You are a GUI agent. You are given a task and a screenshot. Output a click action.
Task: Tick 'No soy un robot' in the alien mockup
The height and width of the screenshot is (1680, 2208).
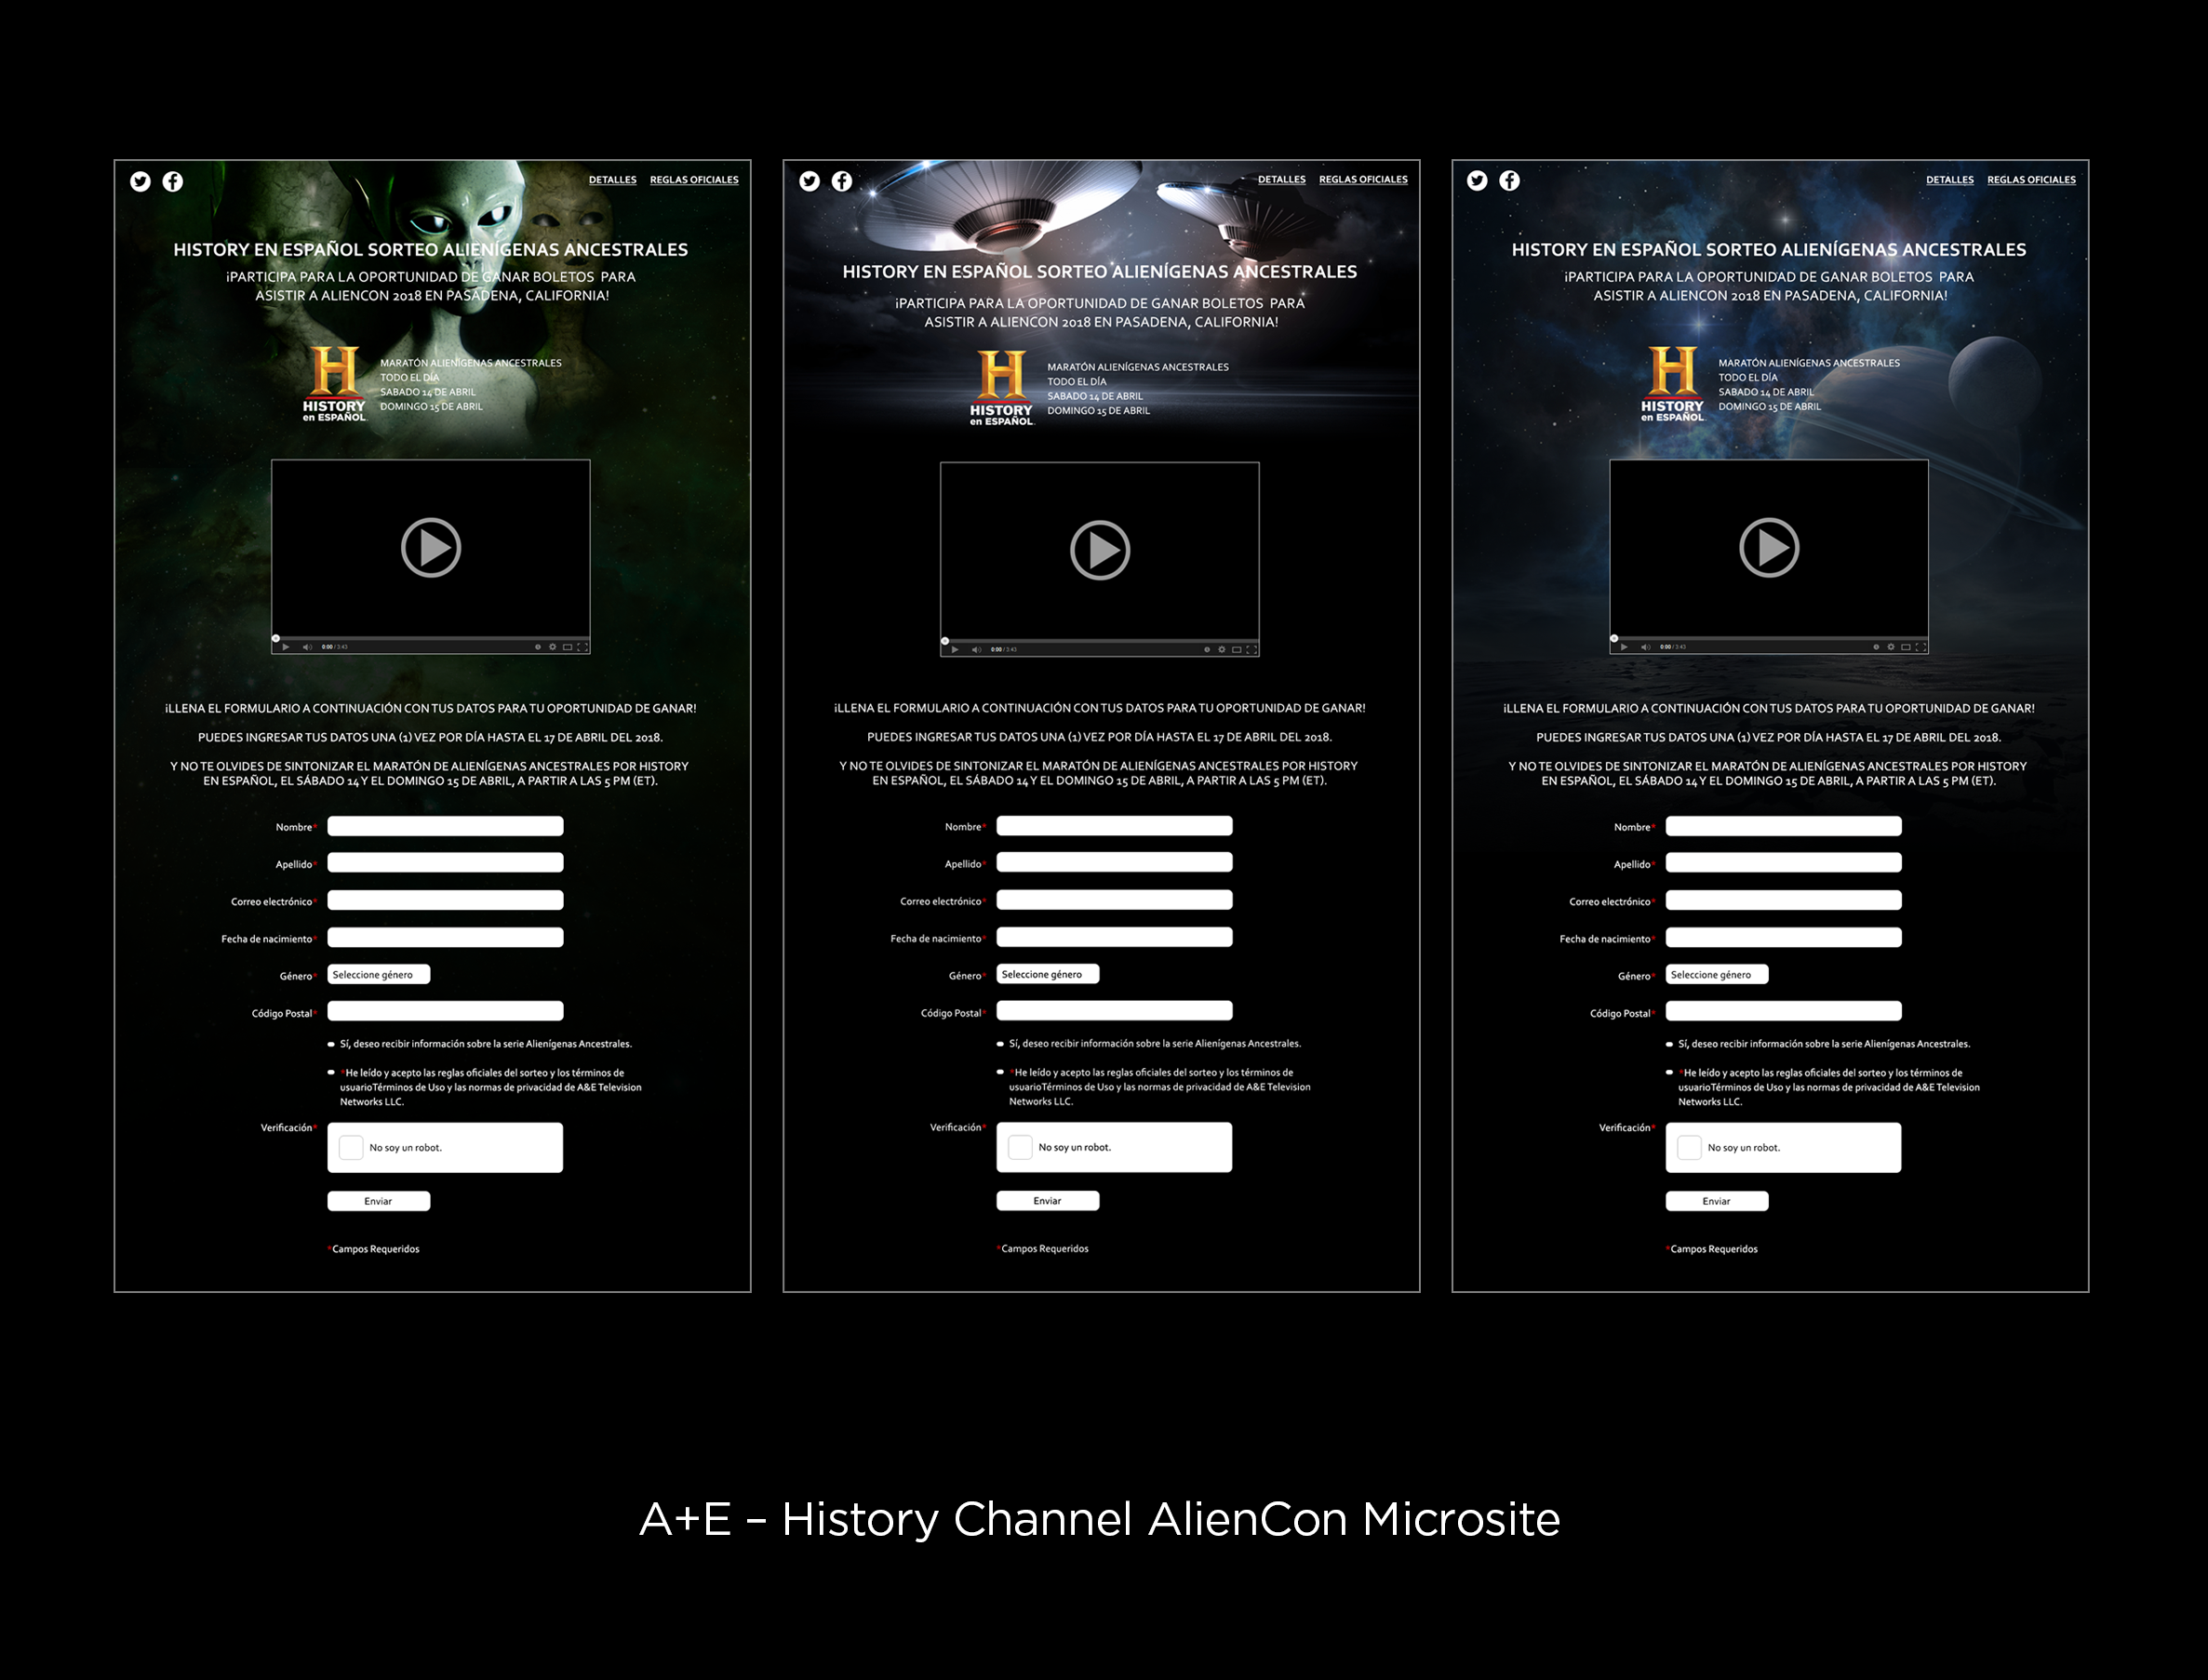pos(351,1147)
